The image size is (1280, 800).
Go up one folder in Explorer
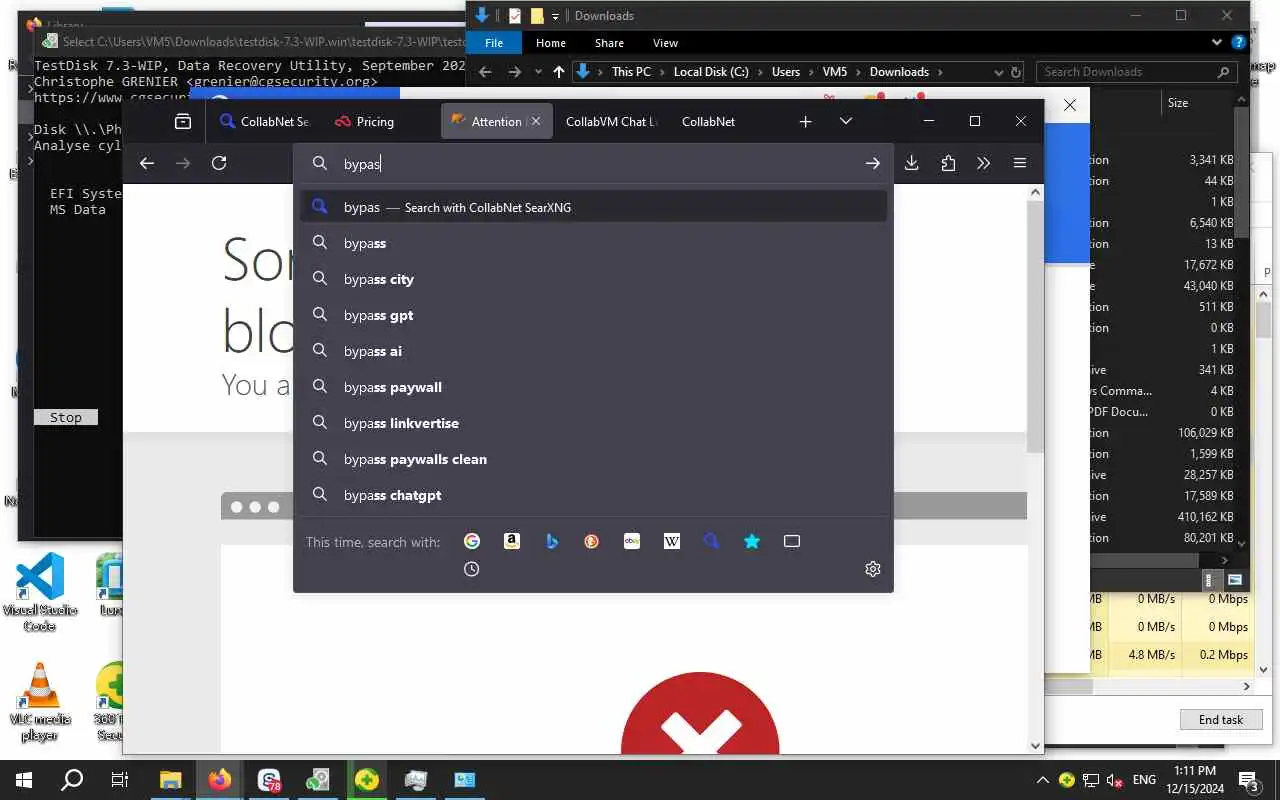point(558,72)
